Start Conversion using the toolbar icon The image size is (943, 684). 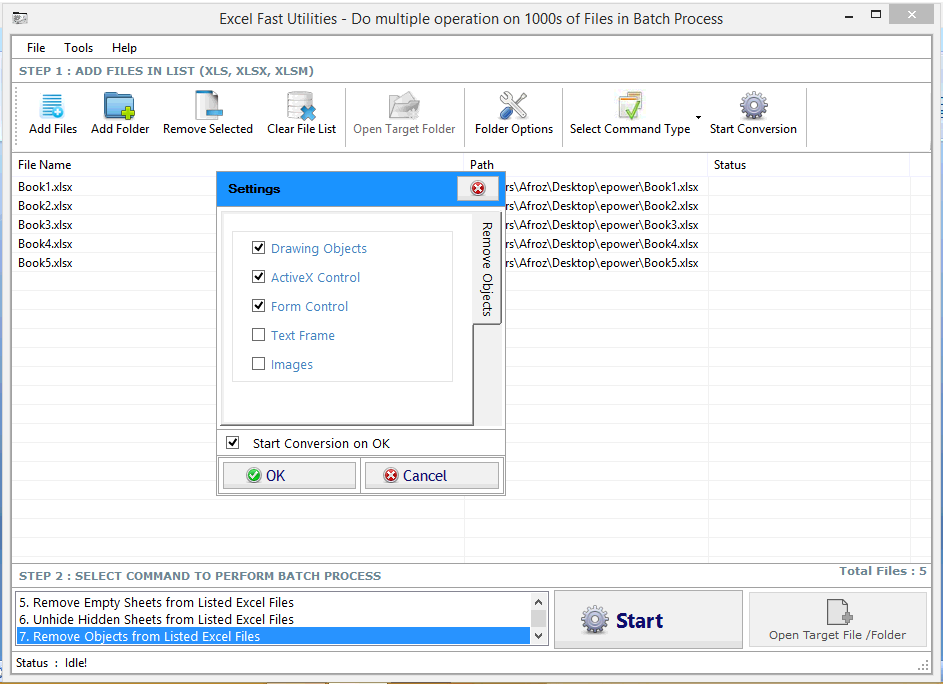[x=753, y=112]
